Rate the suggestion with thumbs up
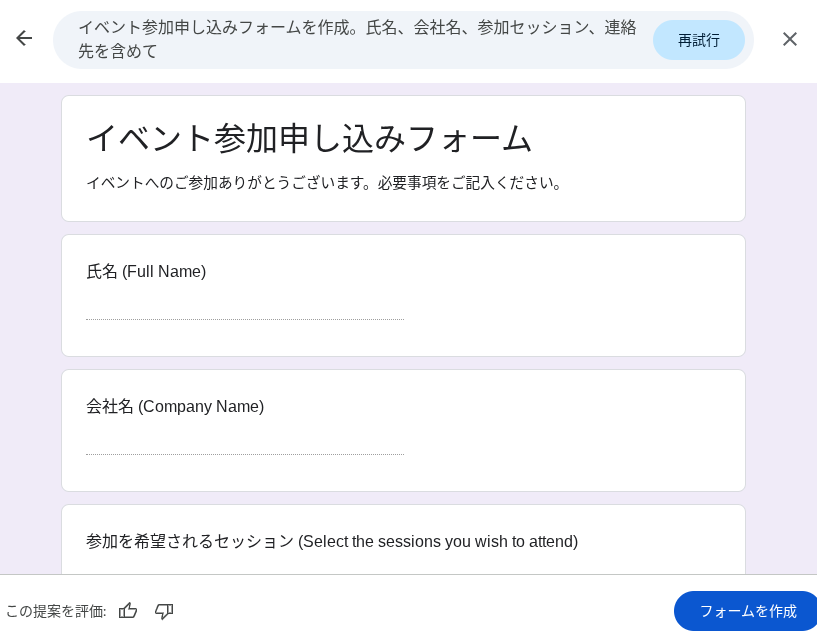 coord(128,611)
